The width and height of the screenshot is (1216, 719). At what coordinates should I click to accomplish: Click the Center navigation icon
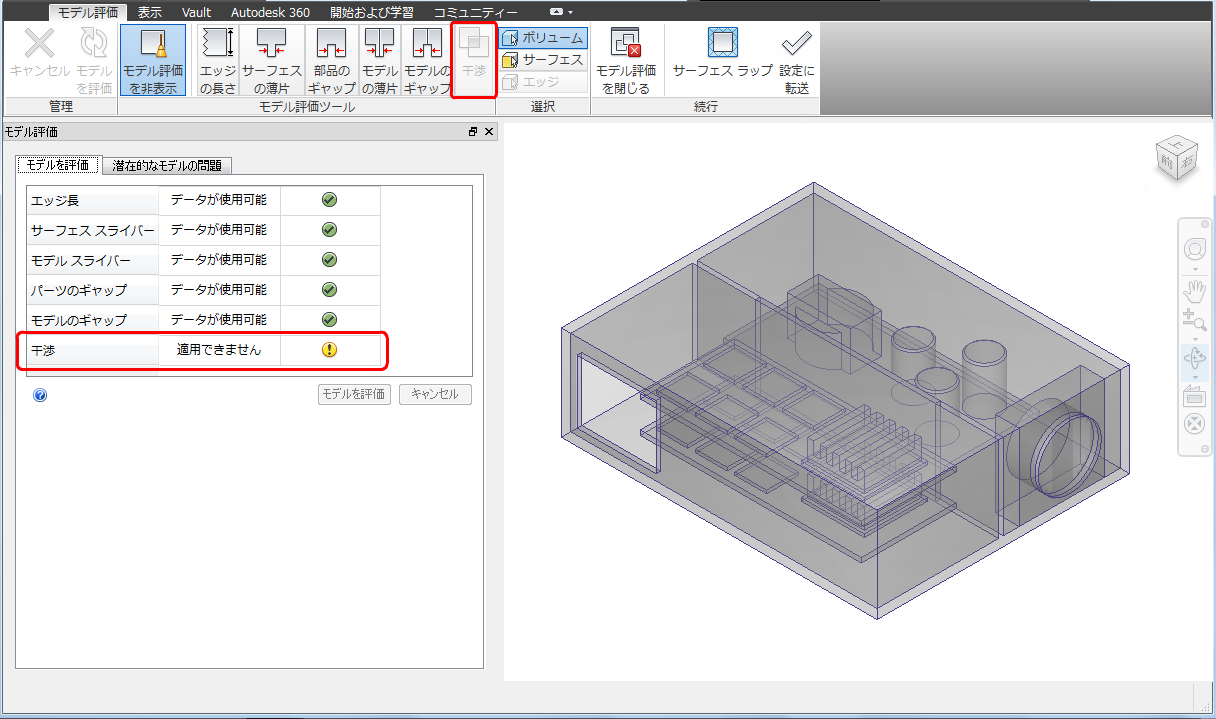[x=1195, y=424]
